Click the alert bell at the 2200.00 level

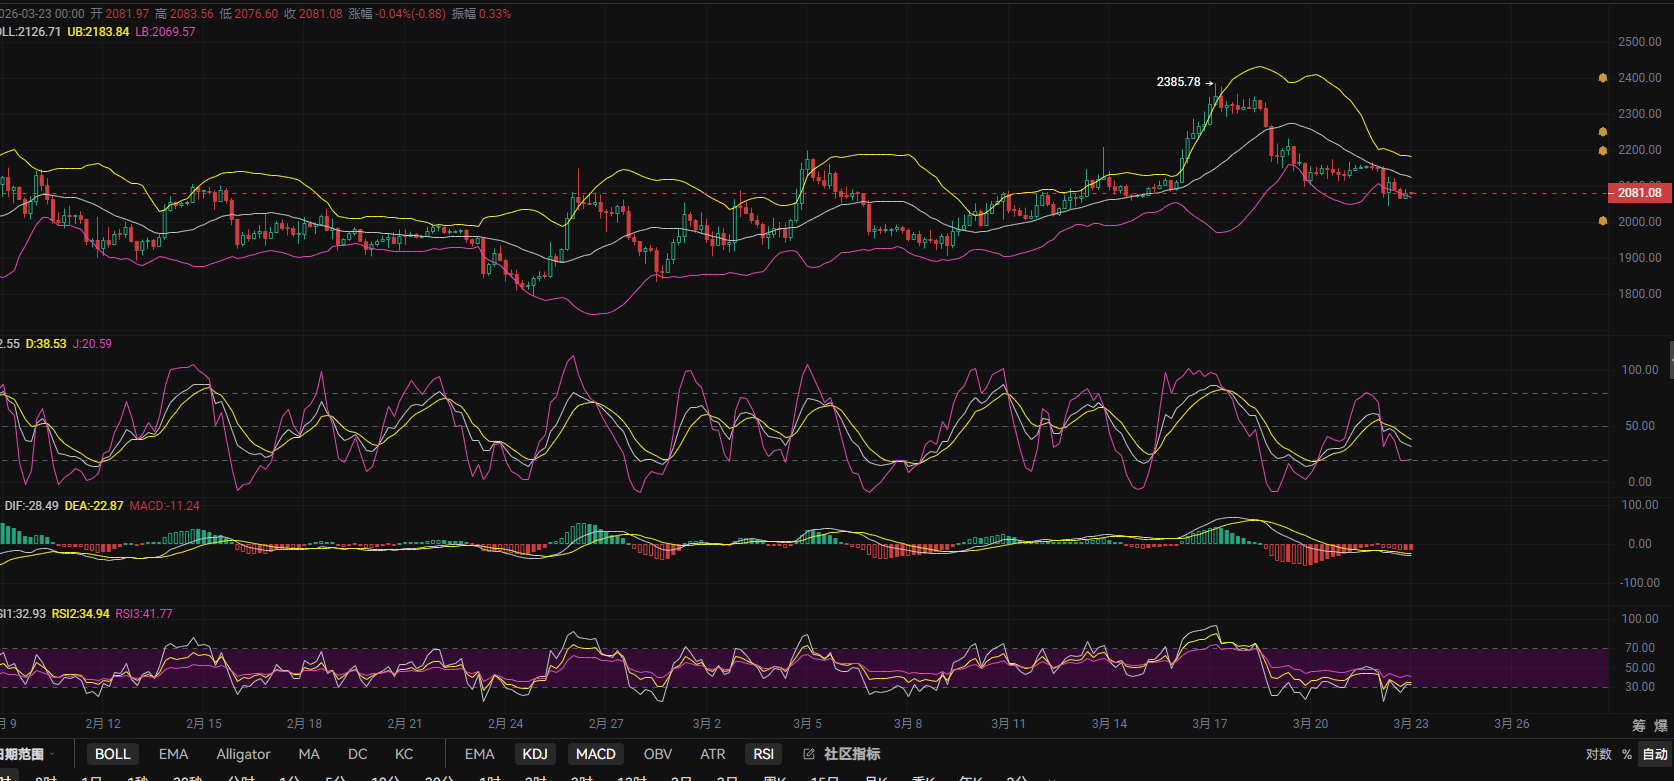[1603, 151]
